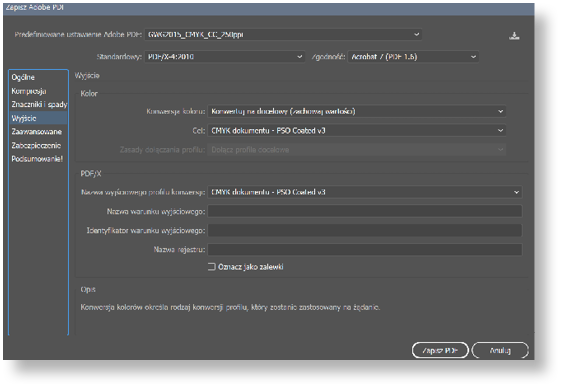Enable the Oznacz jako zalewki checkbox
The width and height of the screenshot is (561, 387).
pyautogui.click(x=212, y=266)
